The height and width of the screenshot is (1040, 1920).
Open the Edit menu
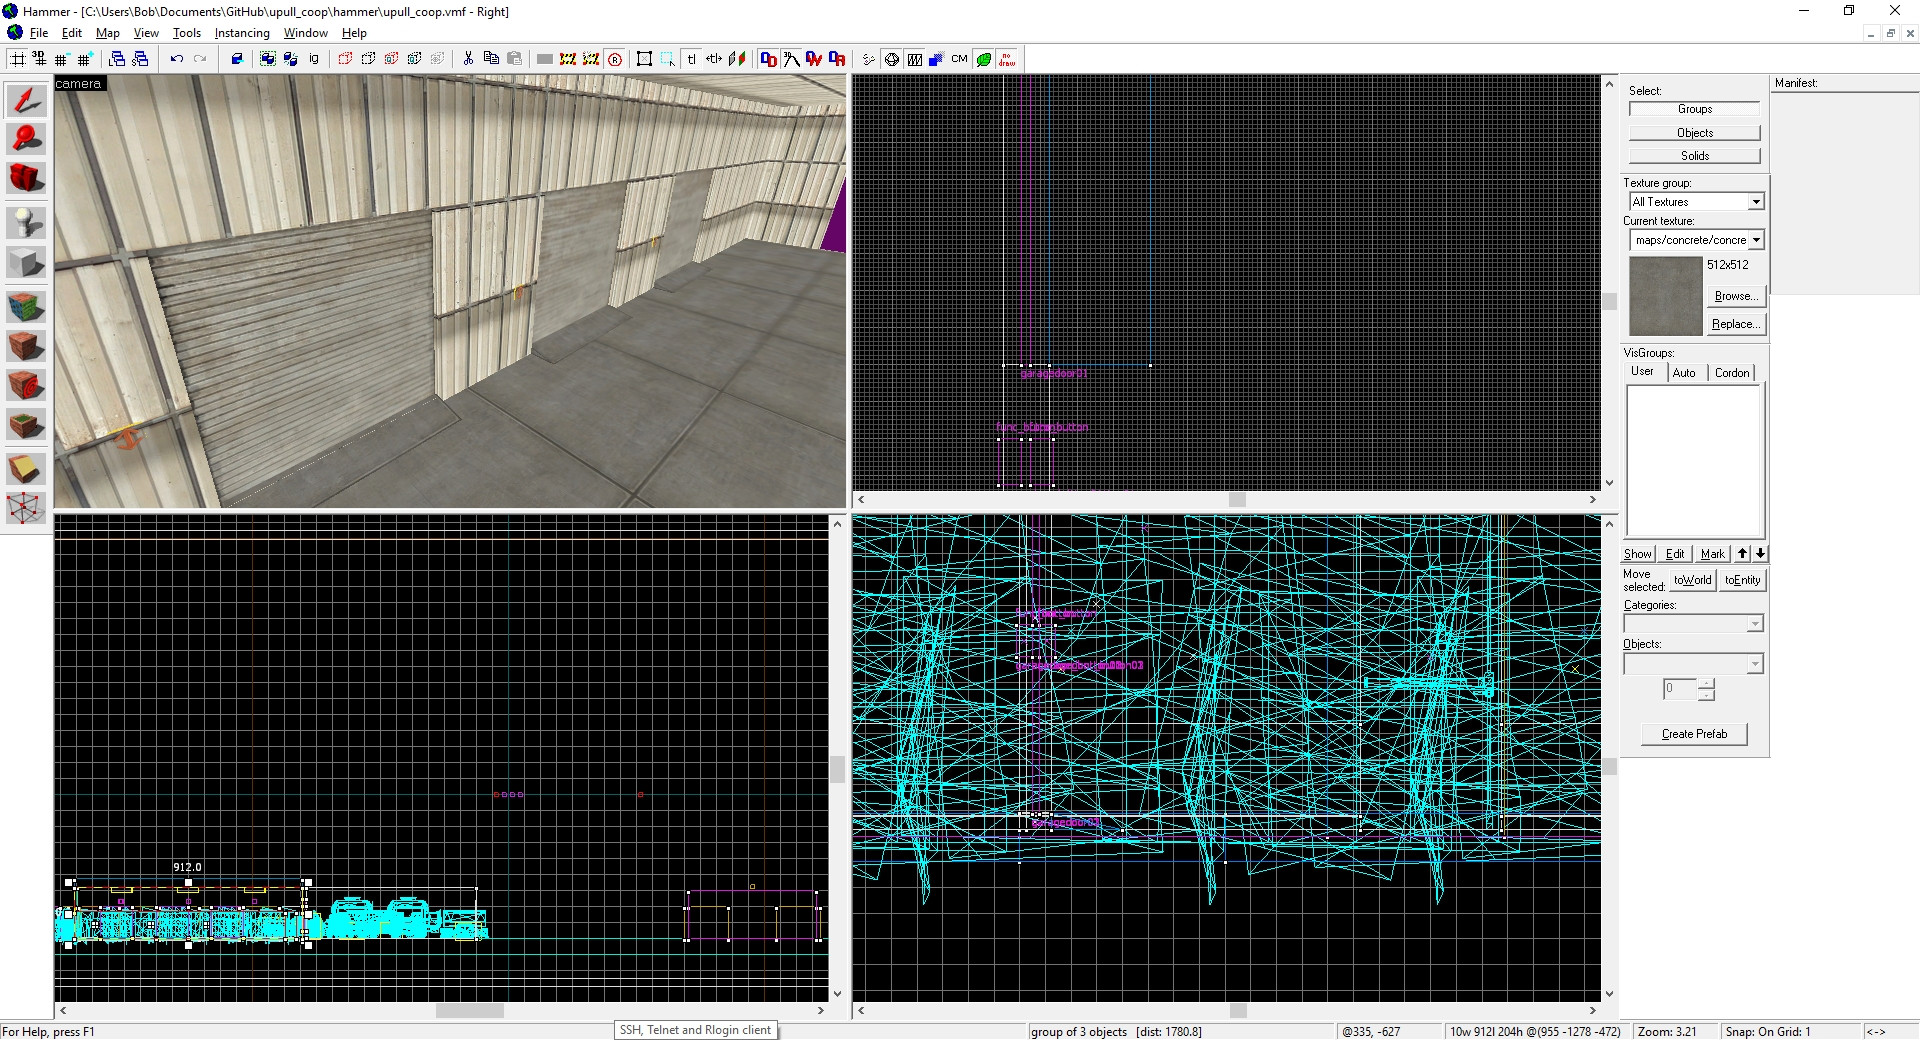pyautogui.click(x=72, y=33)
